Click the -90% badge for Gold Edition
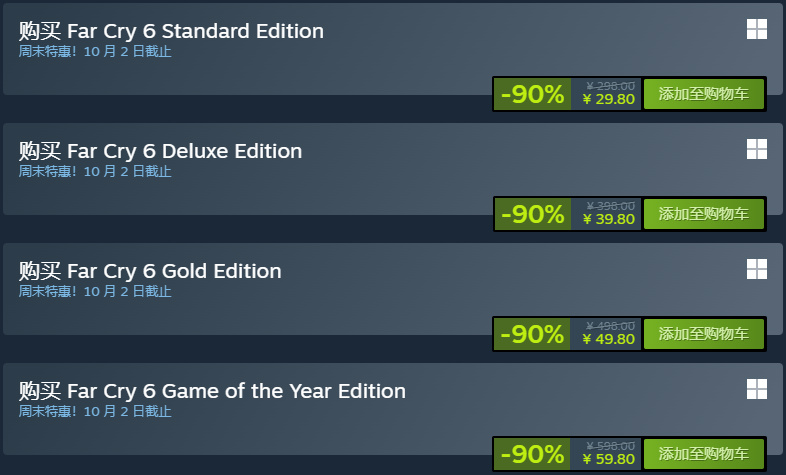The width and height of the screenshot is (786, 475). point(532,334)
